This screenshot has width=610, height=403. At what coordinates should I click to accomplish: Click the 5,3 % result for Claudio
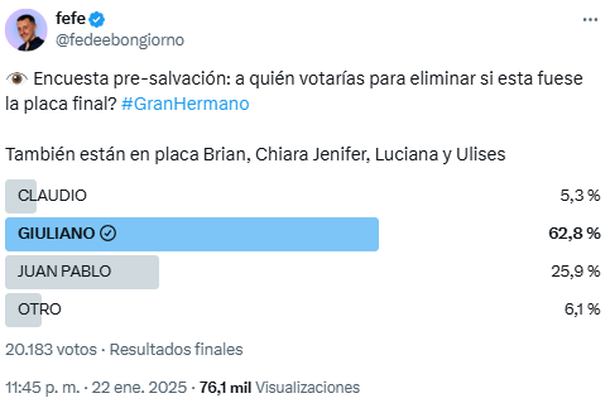(578, 196)
